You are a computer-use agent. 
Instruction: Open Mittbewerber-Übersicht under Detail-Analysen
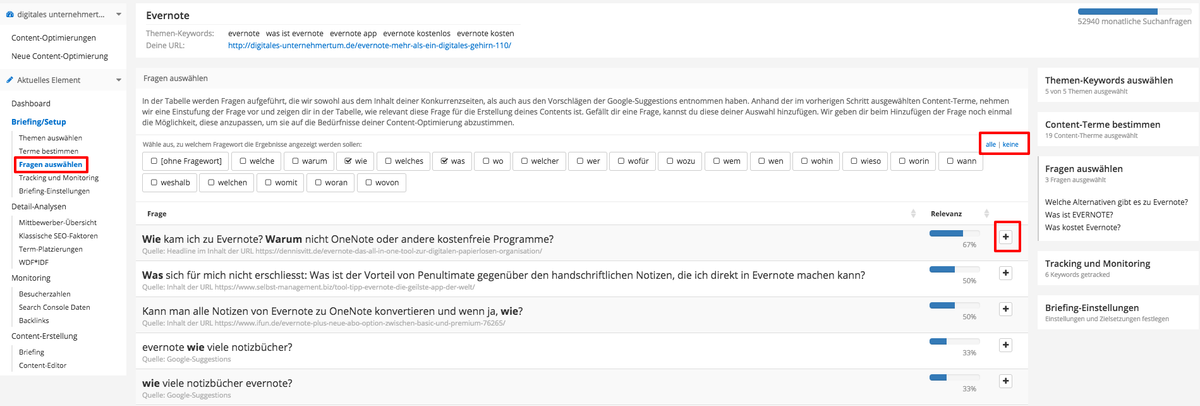pyautogui.click(x=58, y=222)
